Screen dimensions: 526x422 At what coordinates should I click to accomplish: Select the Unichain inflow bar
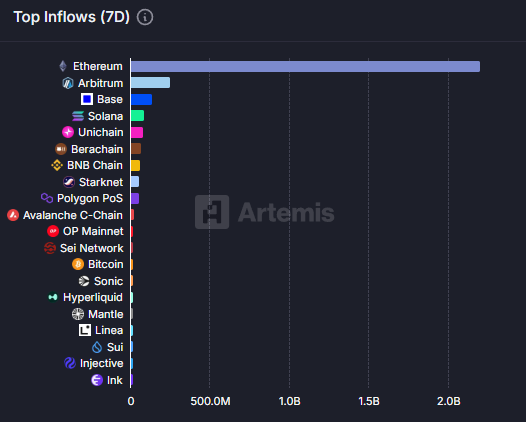point(137,132)
